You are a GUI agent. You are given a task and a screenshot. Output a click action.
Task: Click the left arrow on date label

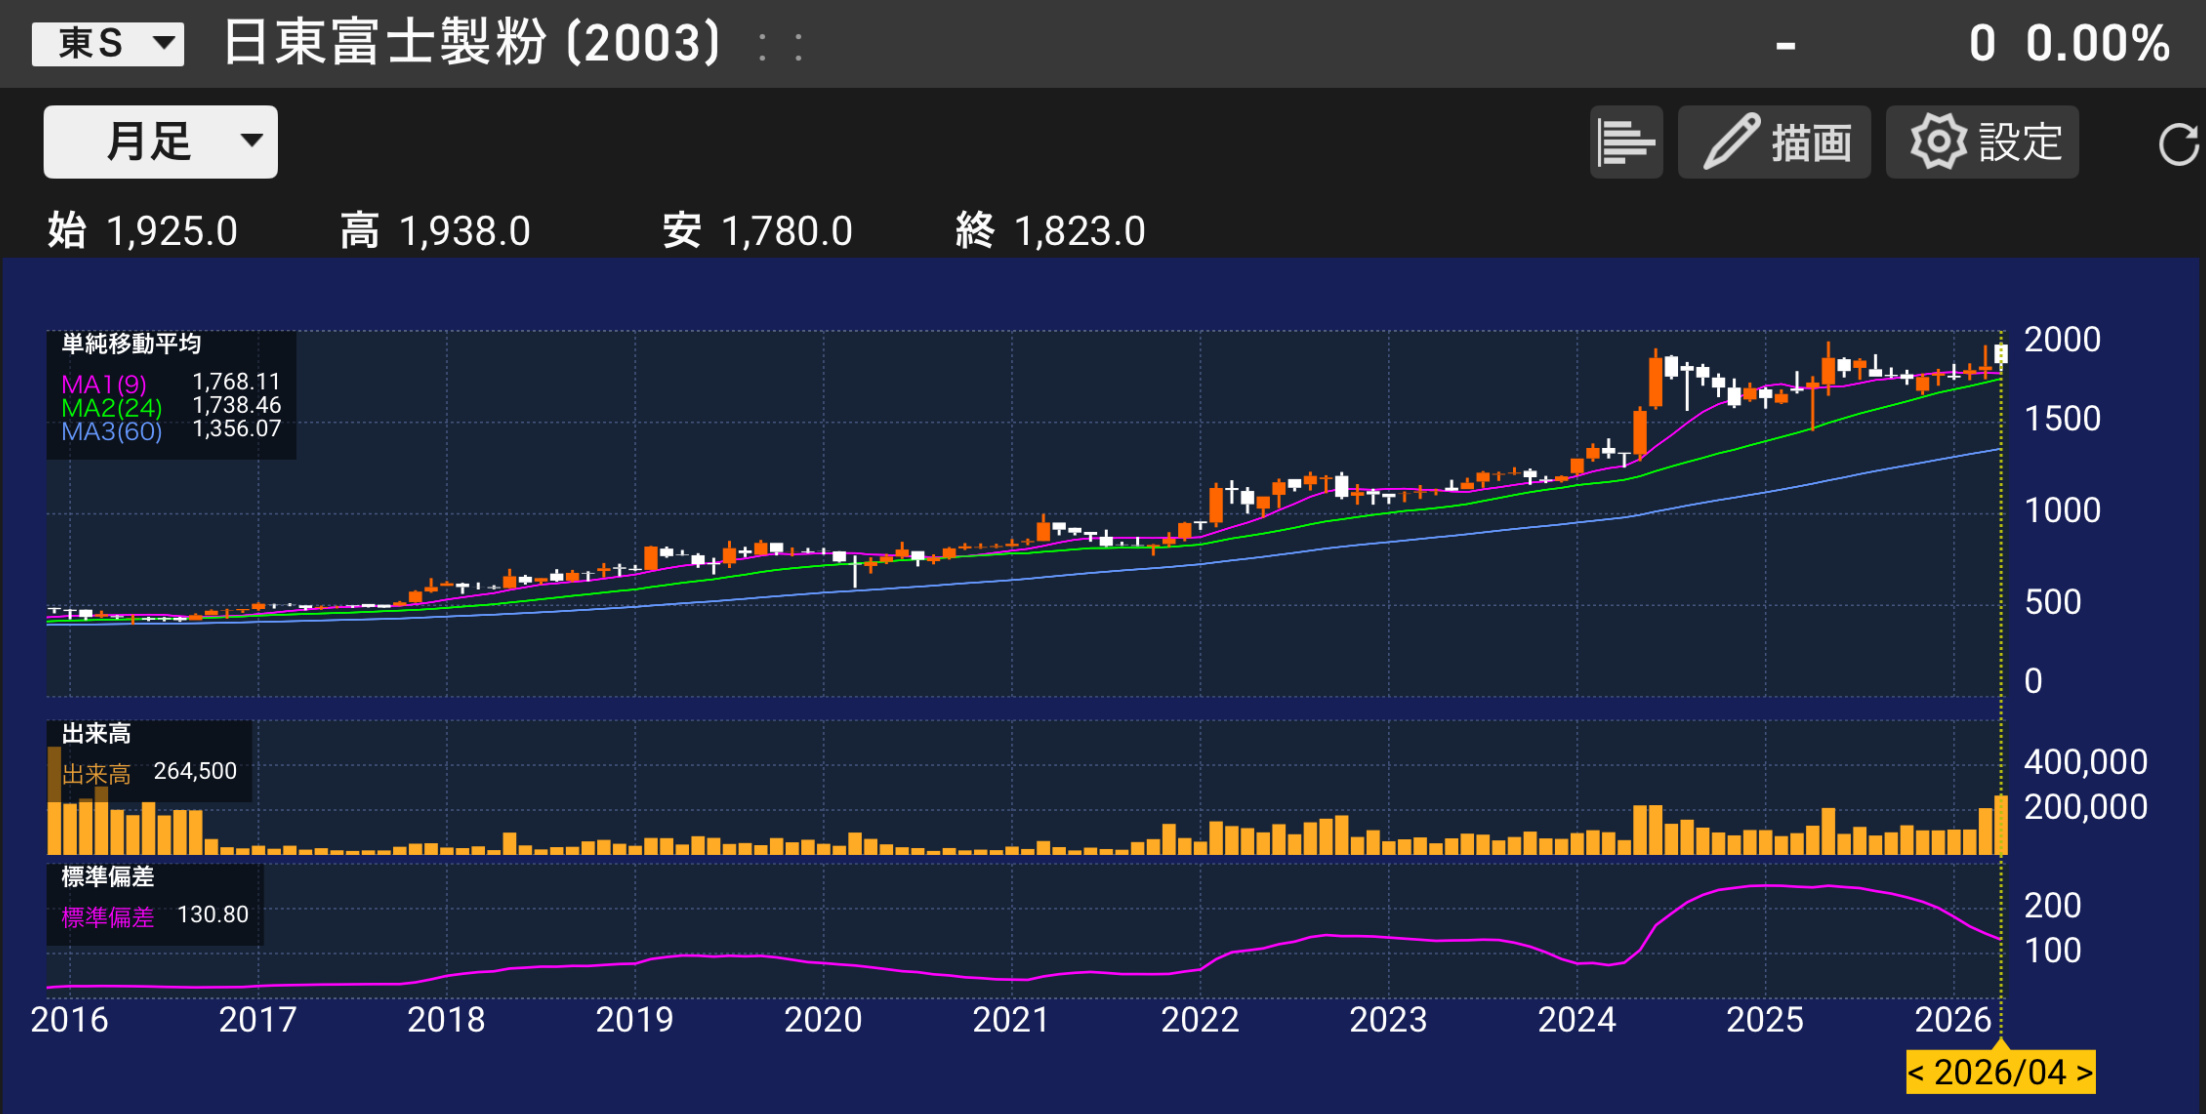pyautogui.click(x=1917, y=1072)
